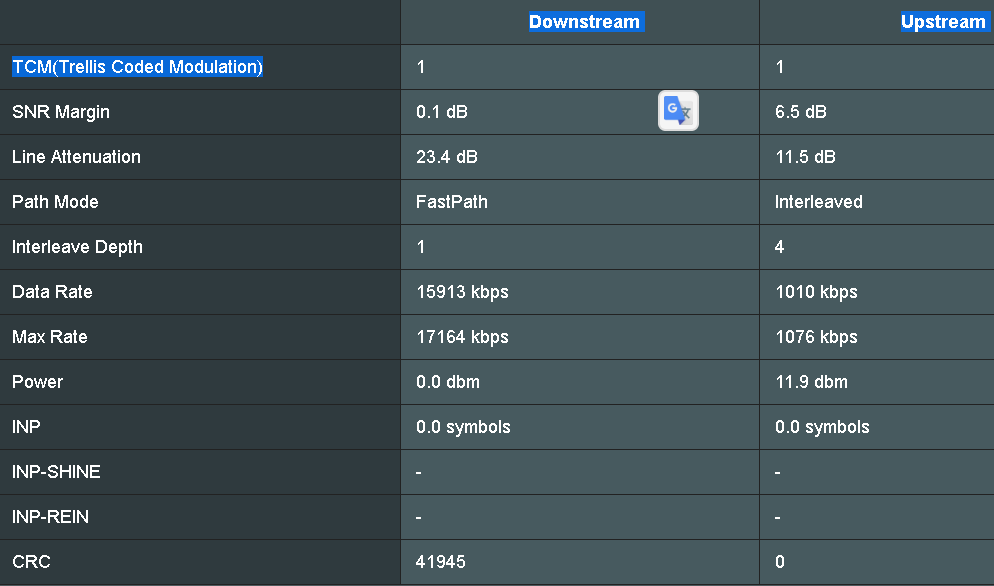Click the upstream SNR Margin 6.5 dB value

coord(800,112)
